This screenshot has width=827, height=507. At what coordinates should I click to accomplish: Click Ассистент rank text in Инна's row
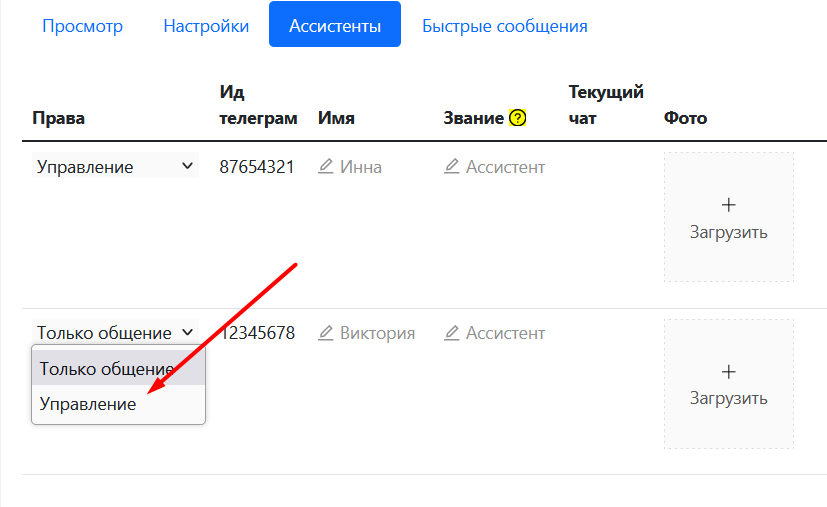(505, 167)
